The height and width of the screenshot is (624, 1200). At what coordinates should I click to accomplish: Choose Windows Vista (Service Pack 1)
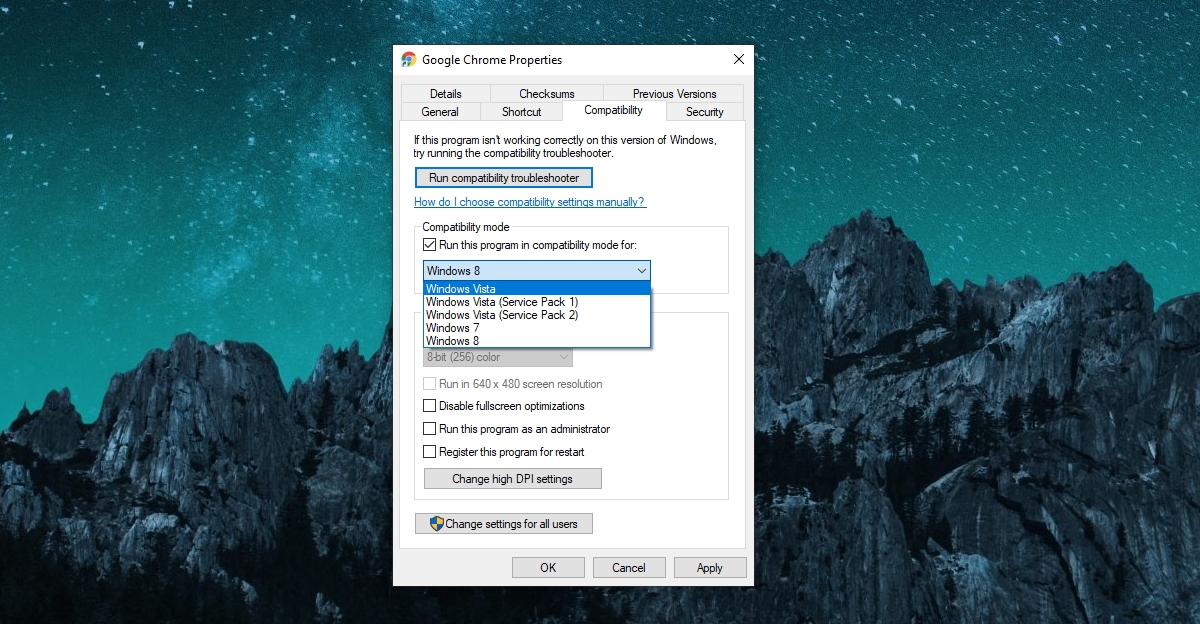[x=537, y=302]
